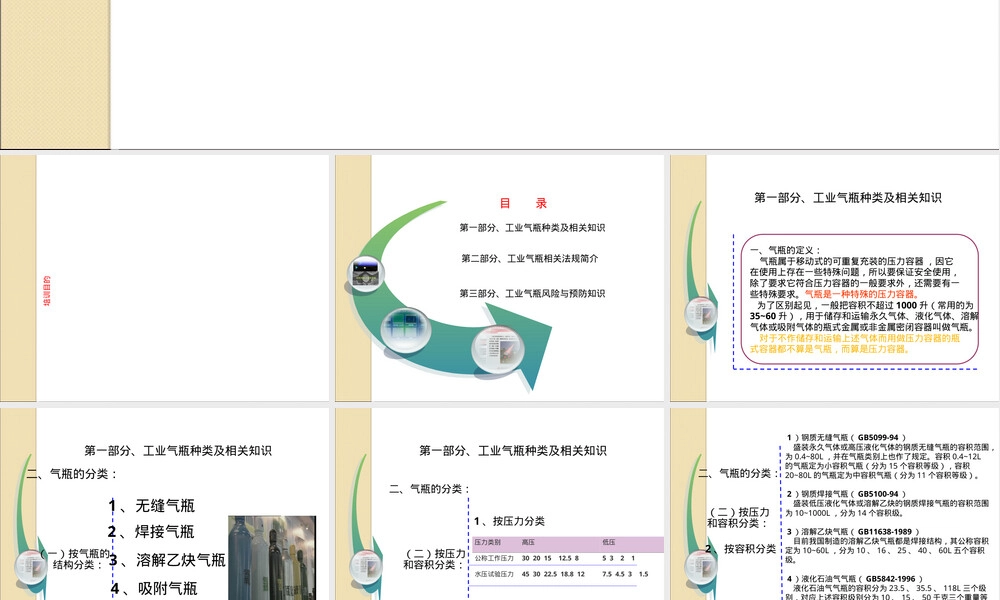This screenshot has height=600, width=1000.
Task: Open the slide listing 无缝气瓶 and 焊接气瓶
Action: tap(165, 504)
